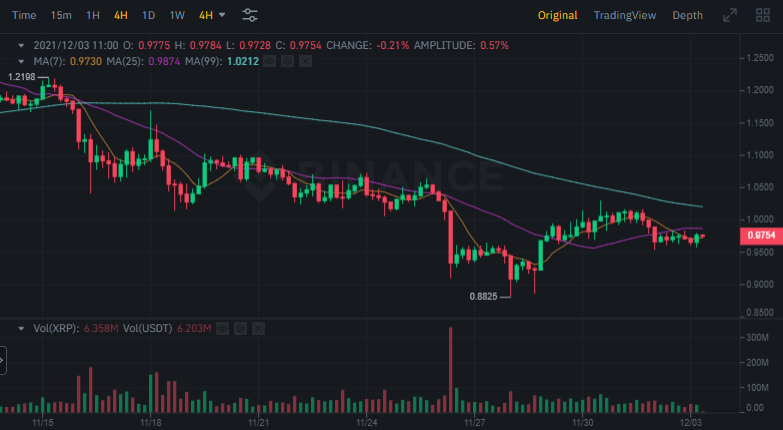The width and height of the screenshot is (783, 430).
Task: Switch to the Depth chart tab
Action: point(687,15)
